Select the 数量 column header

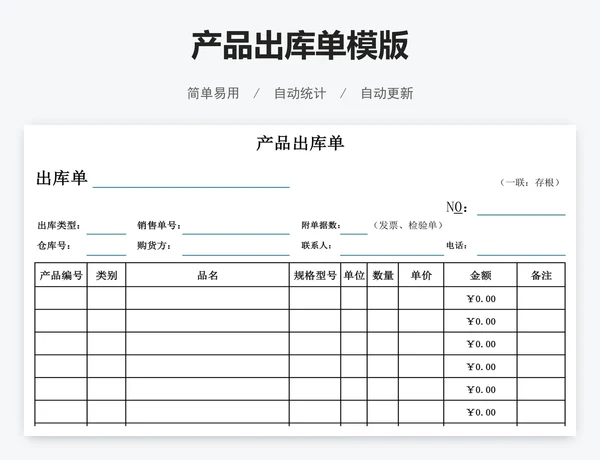(x=383, y=275)
